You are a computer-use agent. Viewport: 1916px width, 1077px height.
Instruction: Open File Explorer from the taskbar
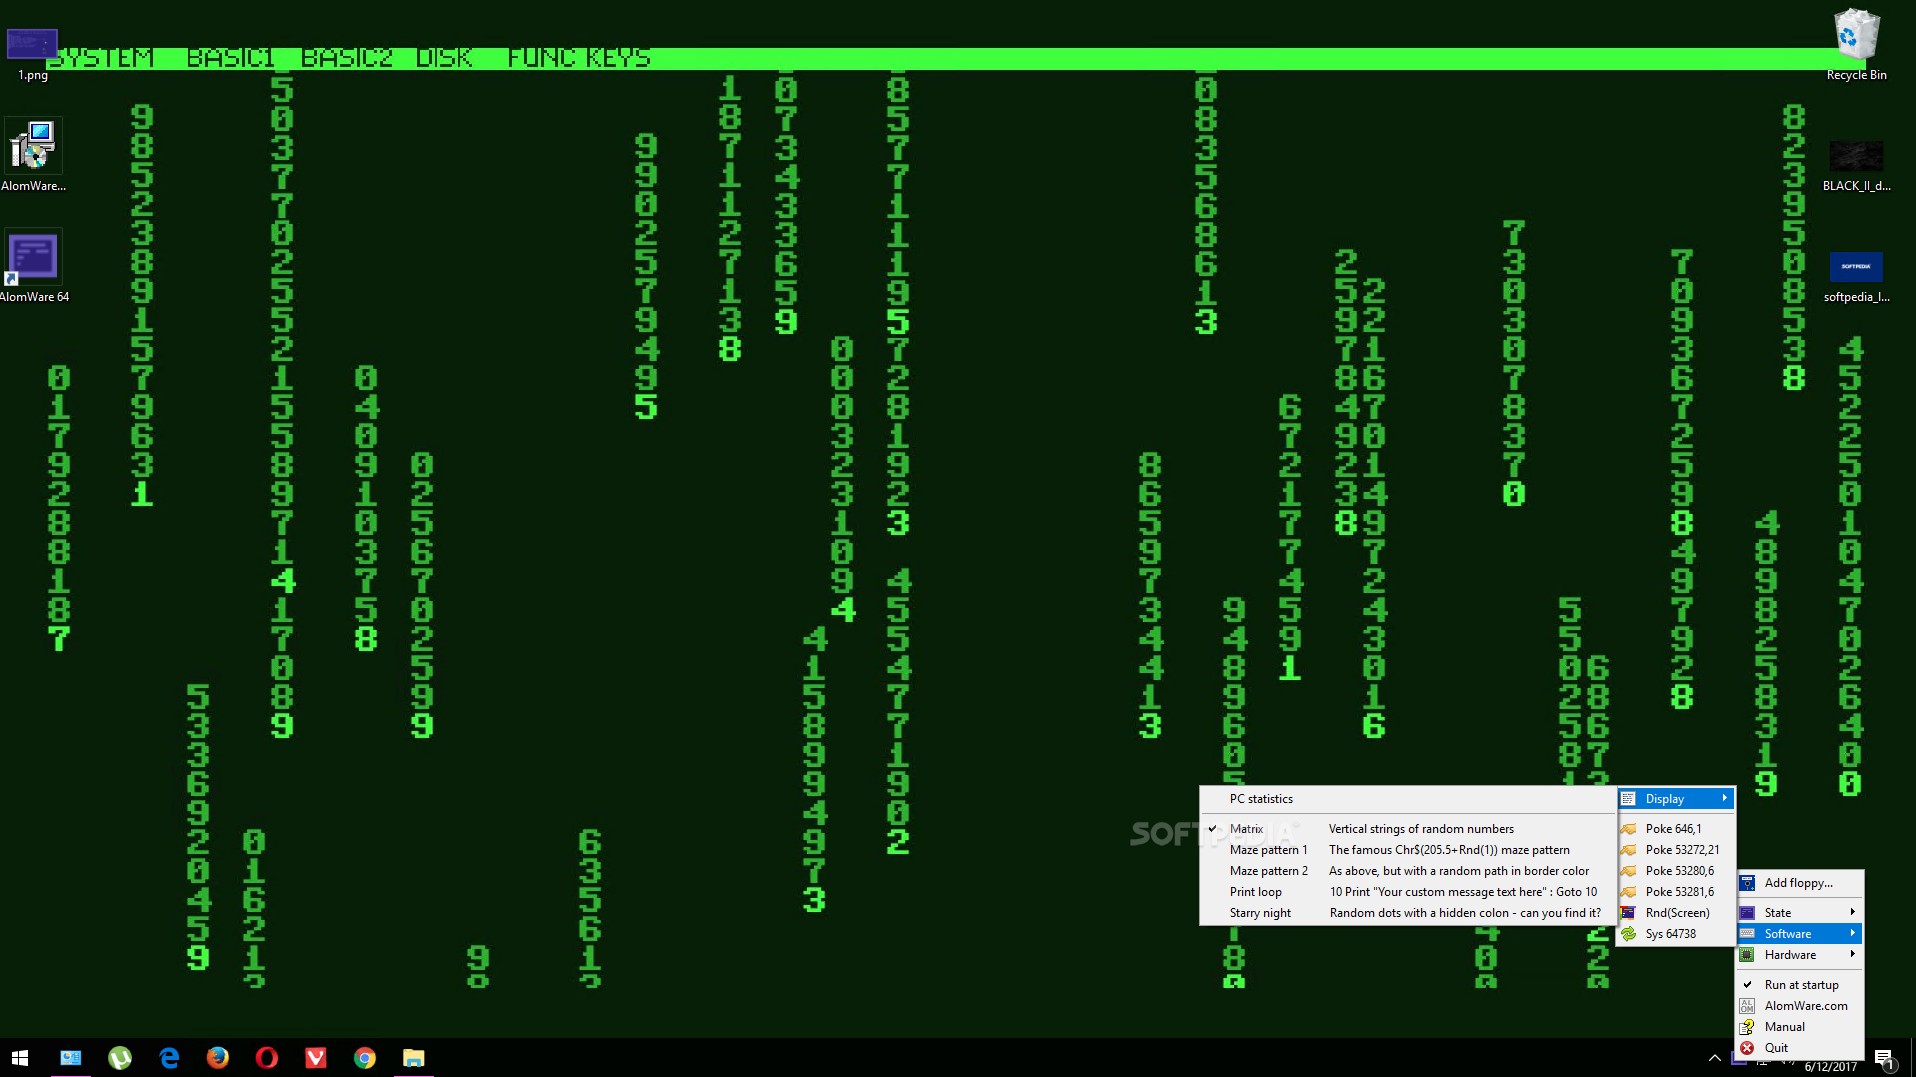(414, 1057)
